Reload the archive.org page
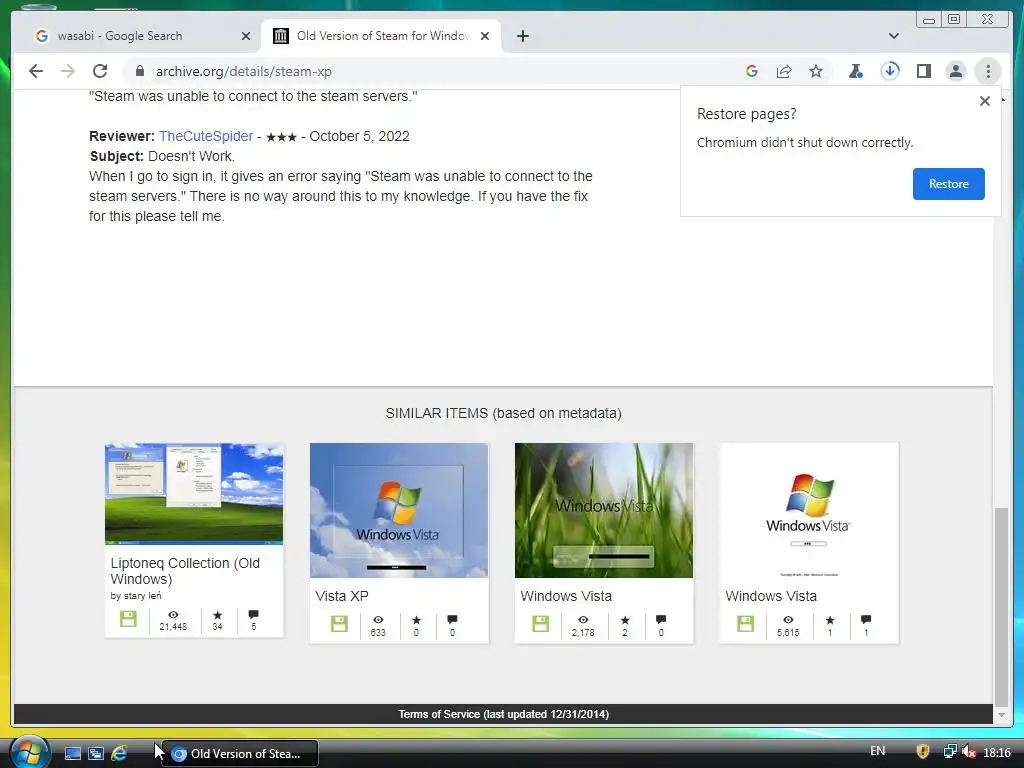The width and height of the screenshot is (1024, 768). click(x=100, y=71)
